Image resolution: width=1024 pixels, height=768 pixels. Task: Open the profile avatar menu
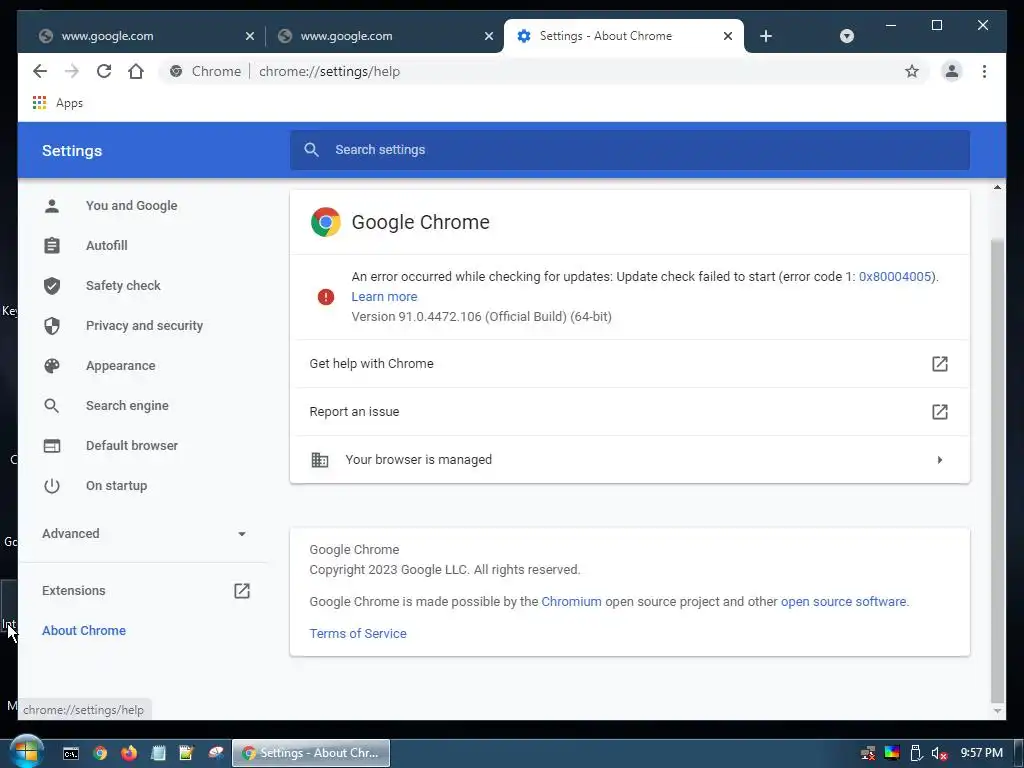(952, 71)
